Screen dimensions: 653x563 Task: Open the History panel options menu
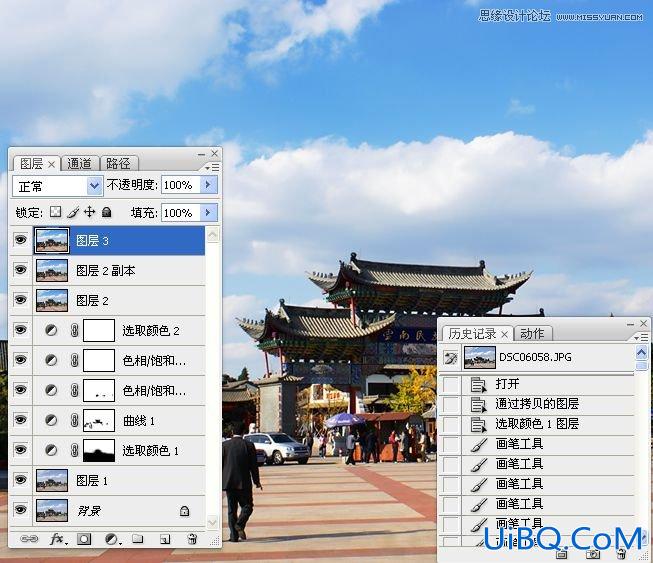[641, 337]
